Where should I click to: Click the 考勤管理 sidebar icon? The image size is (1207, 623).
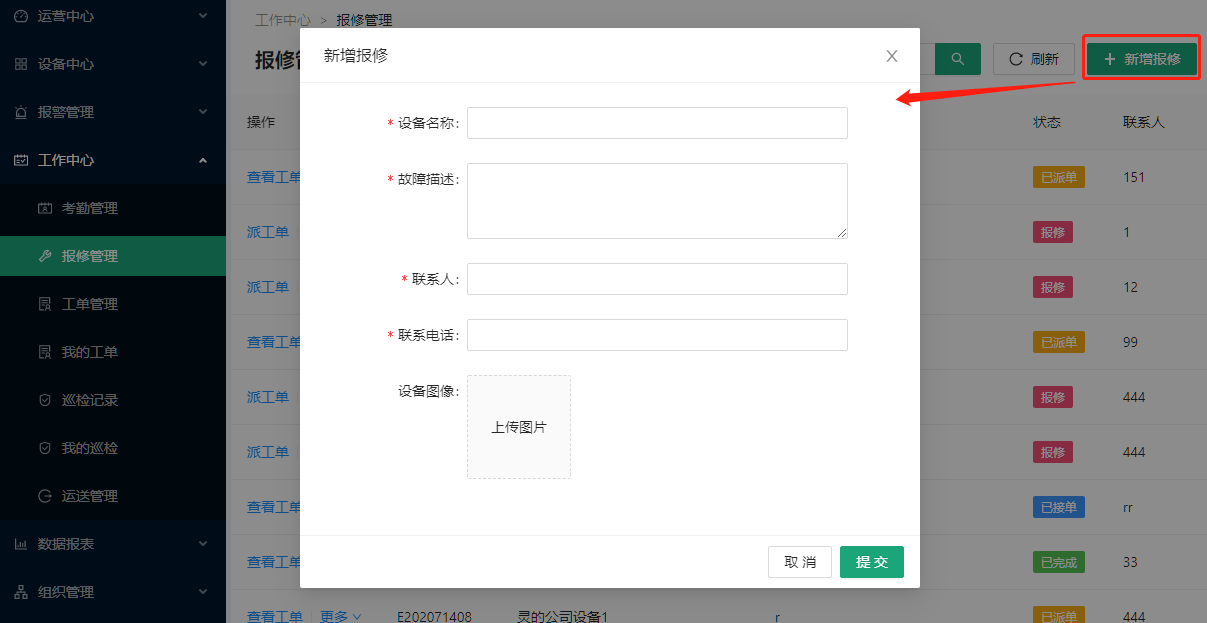click(x=45, y=208)
